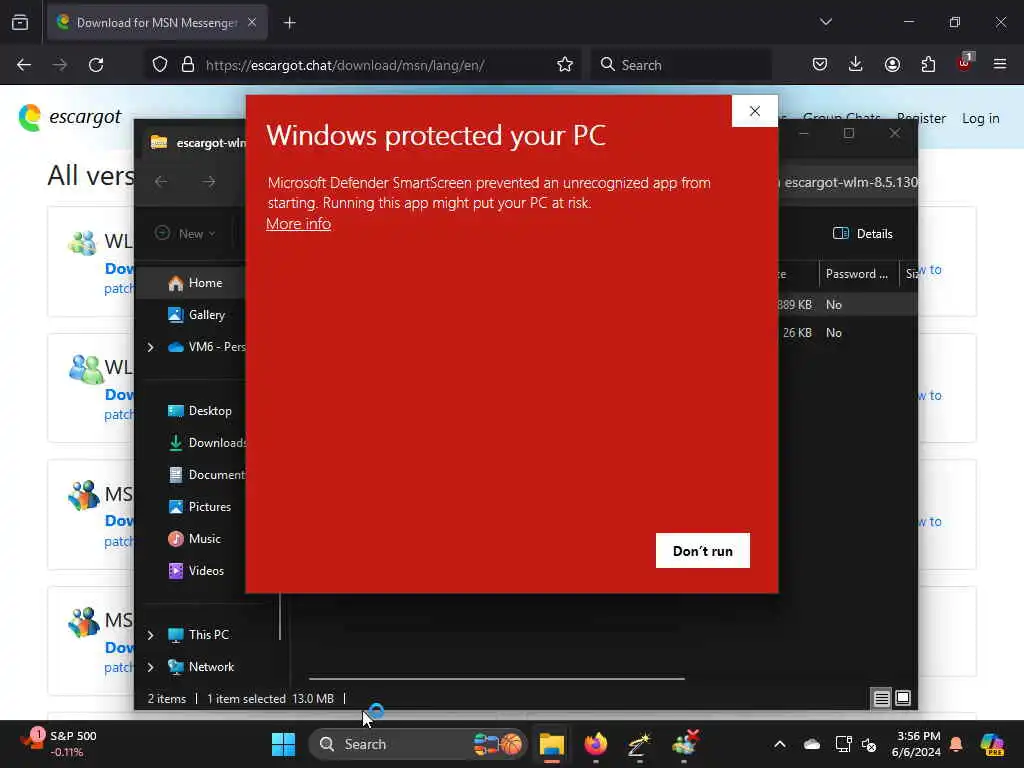Image resolution: width=1024 pixels, height=768 pixels.
Task: Open the network display tray icon
Action: (843, 744)
